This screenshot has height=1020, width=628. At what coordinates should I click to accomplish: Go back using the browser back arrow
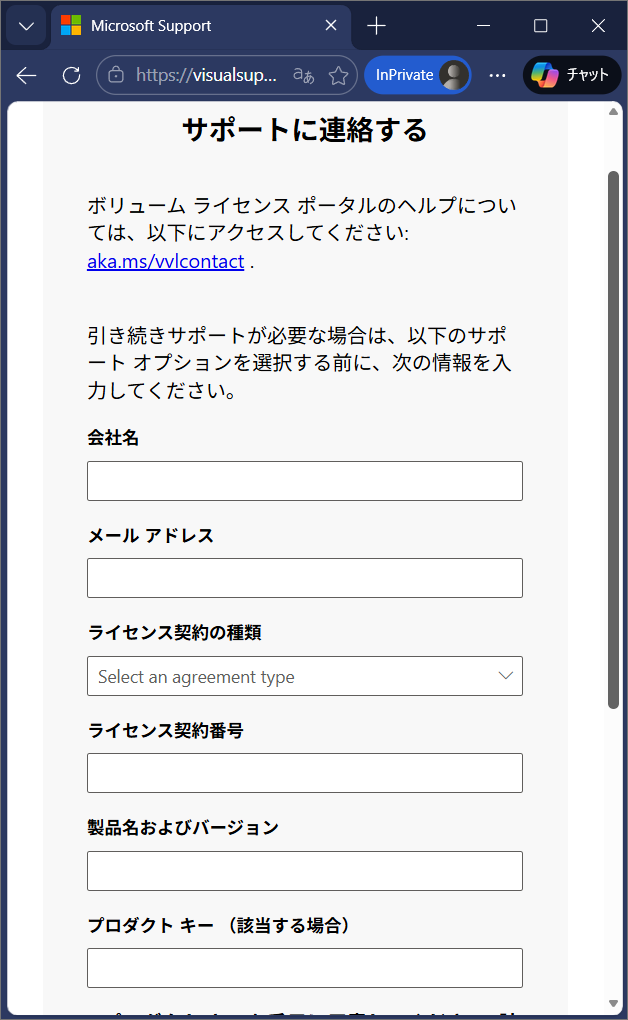(x=27, y=76)
